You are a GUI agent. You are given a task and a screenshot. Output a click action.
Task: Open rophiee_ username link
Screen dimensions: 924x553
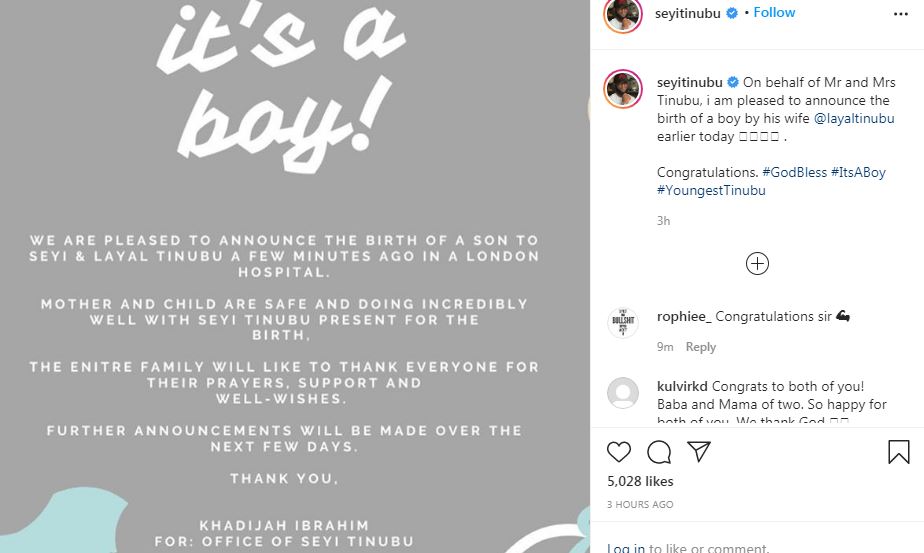coord(684,317)
